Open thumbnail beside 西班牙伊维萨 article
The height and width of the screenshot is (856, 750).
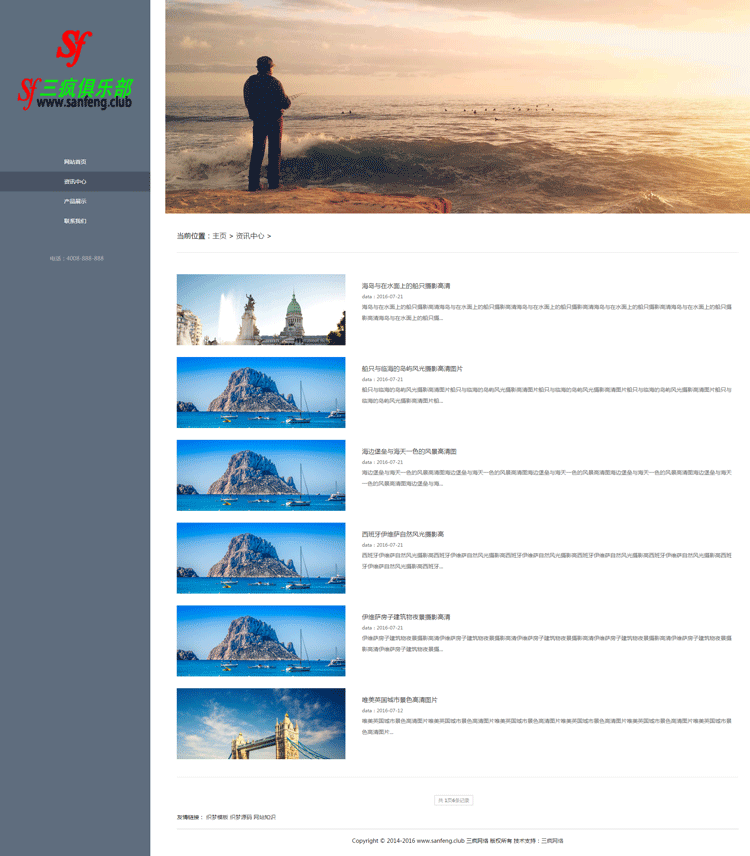pyautogui.click(x=261, y=558)
